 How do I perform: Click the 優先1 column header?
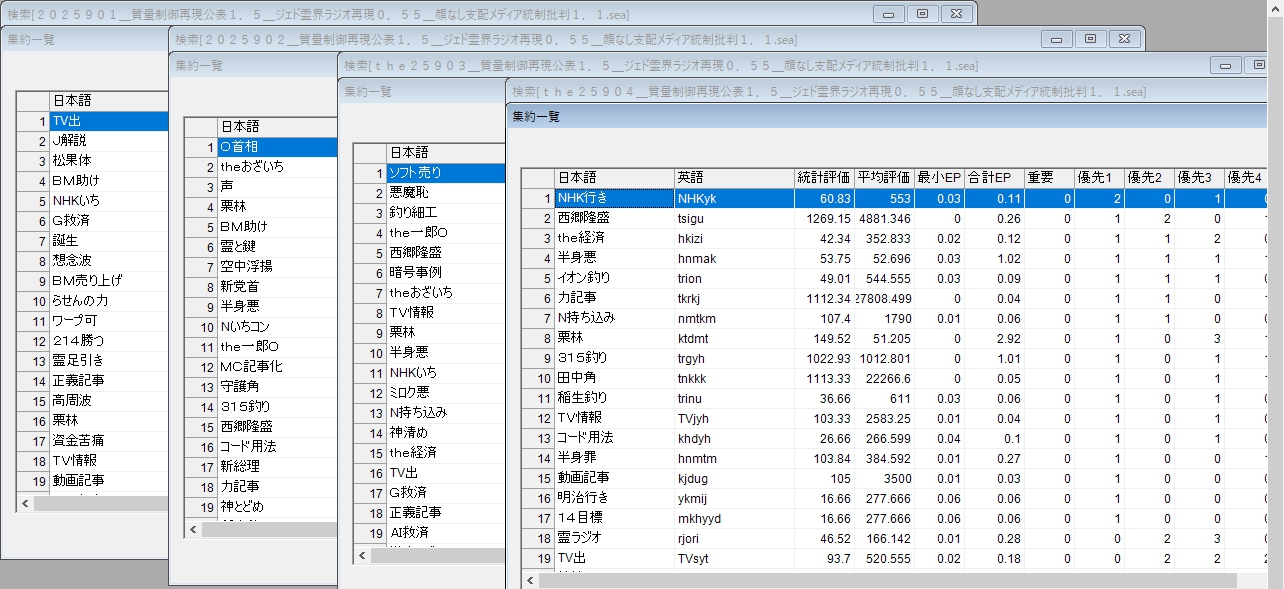click(x=1099, y=178)
